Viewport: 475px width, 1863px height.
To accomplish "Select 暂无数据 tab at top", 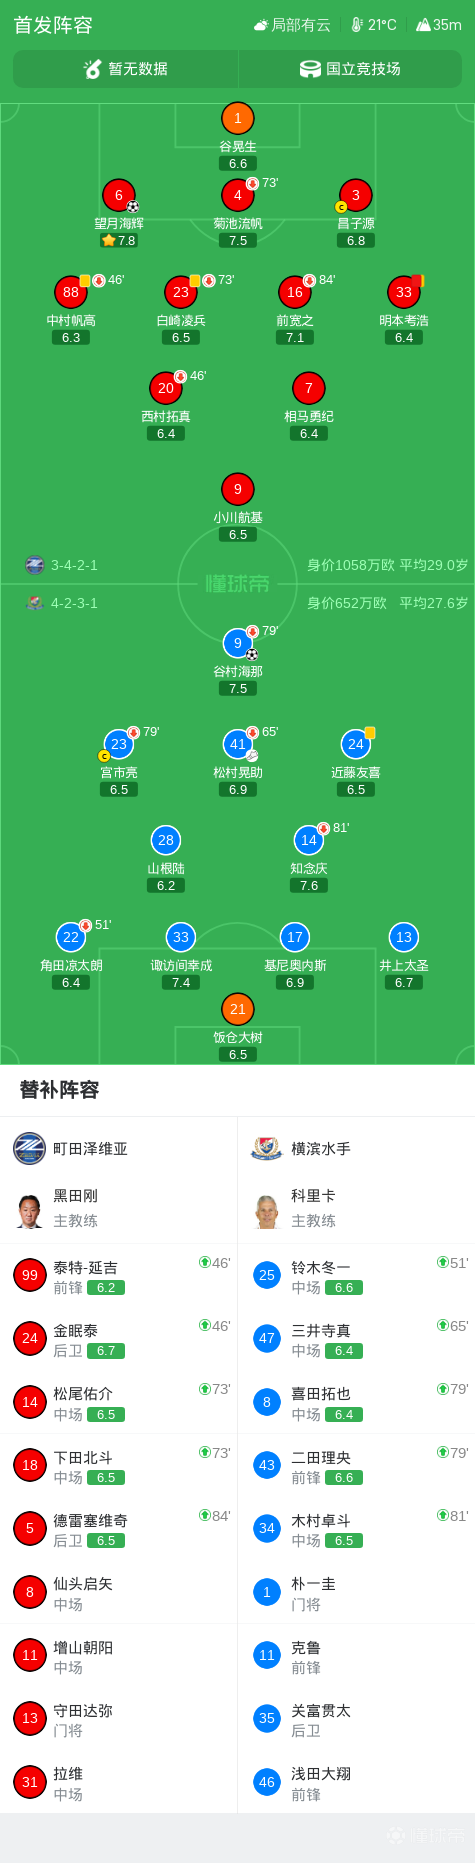I will (x=126, y=69).
